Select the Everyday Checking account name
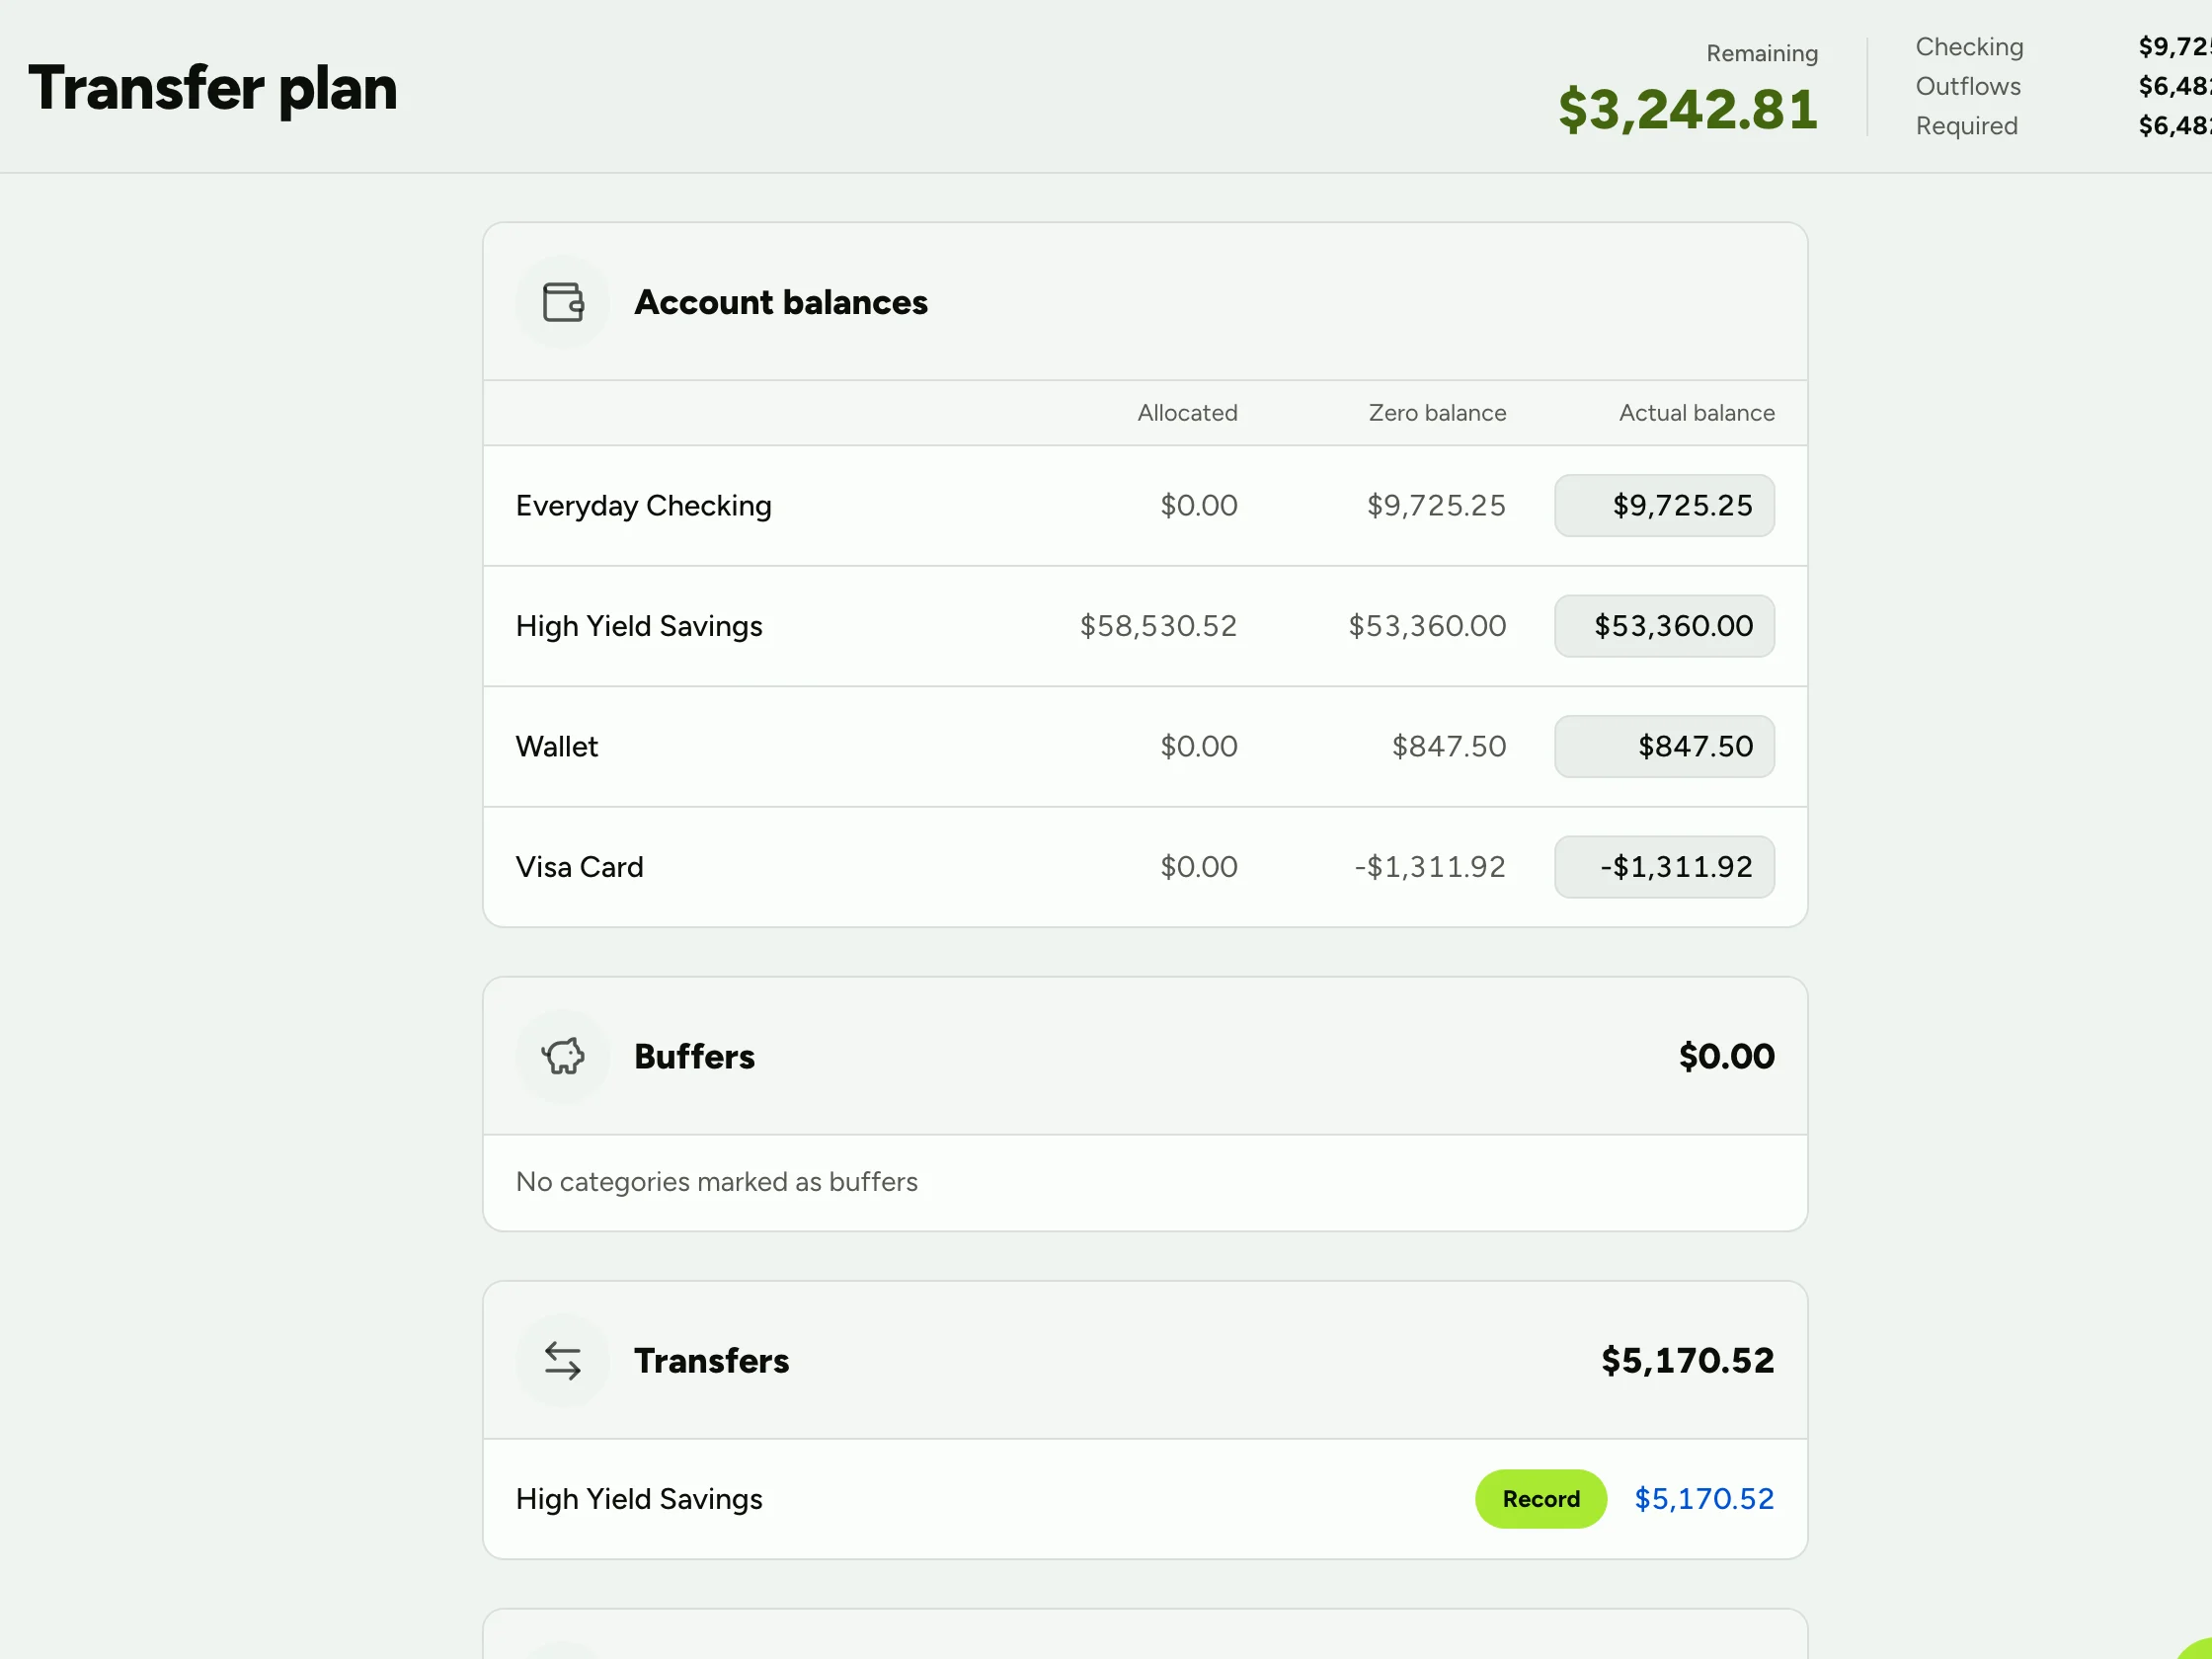This screenshot has width=2212, height=1659. (643, 505)
